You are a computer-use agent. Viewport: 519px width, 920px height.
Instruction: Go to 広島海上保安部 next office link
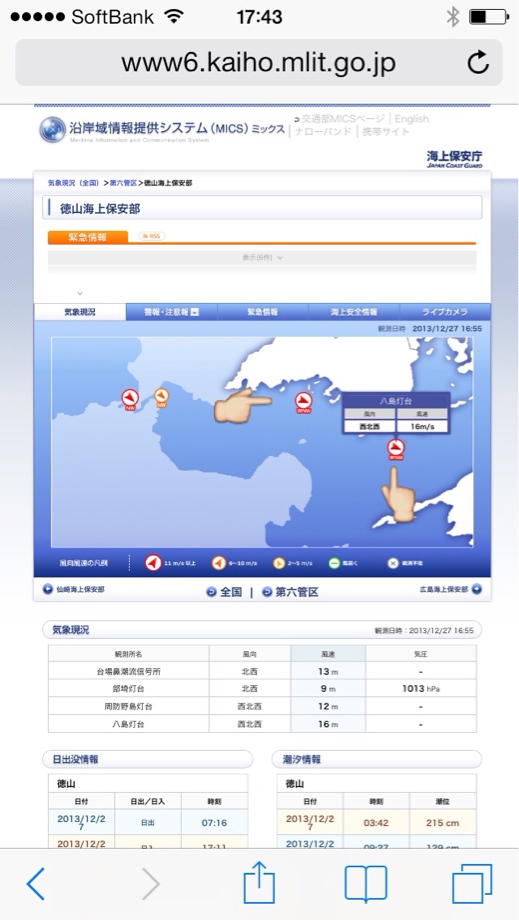pyautogui.click(x=450, y=590)
